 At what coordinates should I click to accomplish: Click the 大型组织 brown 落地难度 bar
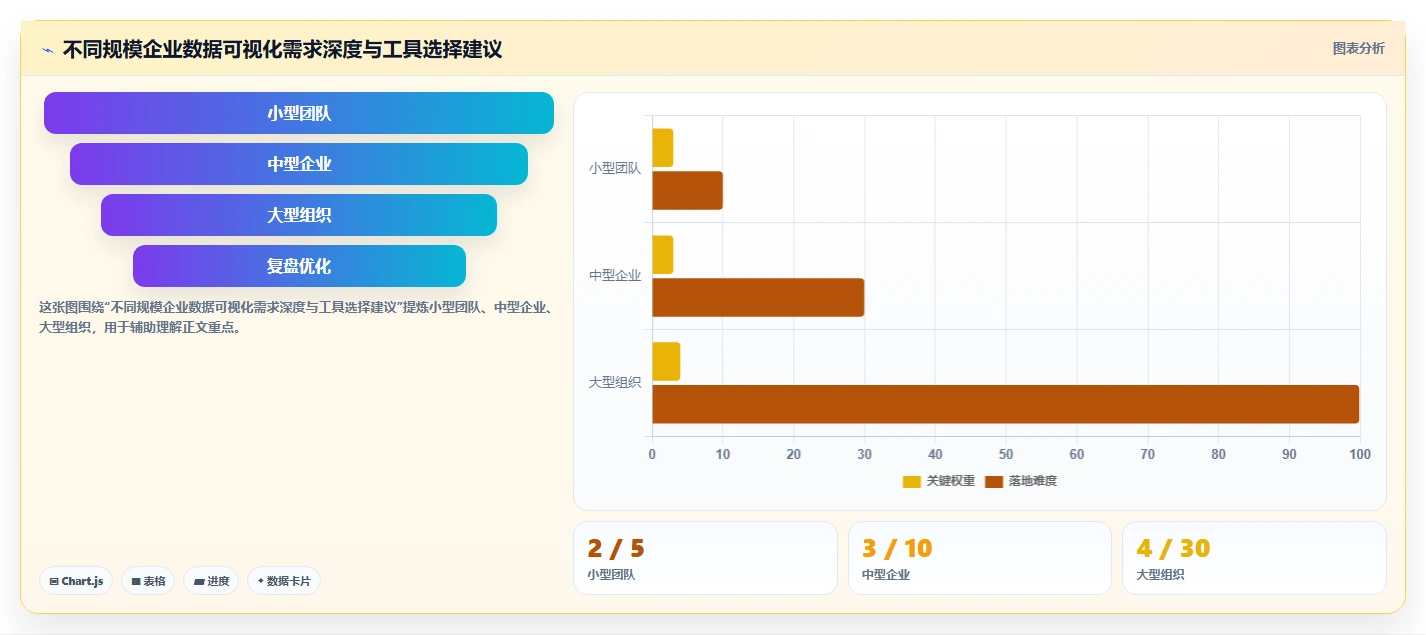1005,404
